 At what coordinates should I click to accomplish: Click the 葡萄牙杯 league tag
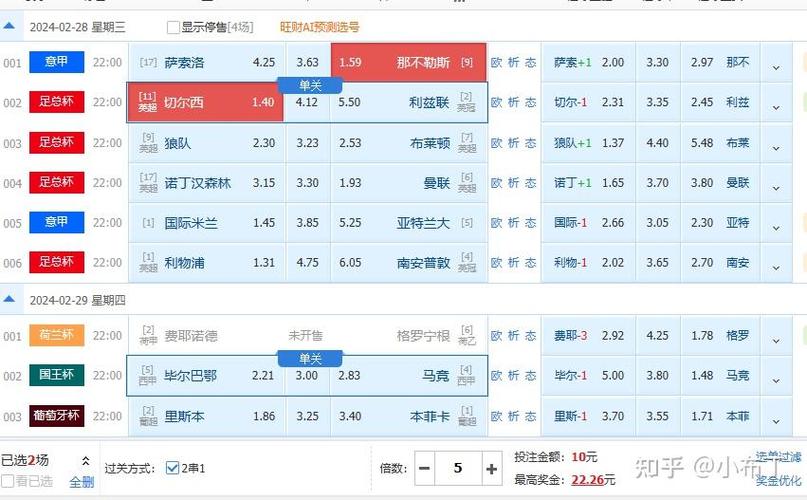[57, 416]
